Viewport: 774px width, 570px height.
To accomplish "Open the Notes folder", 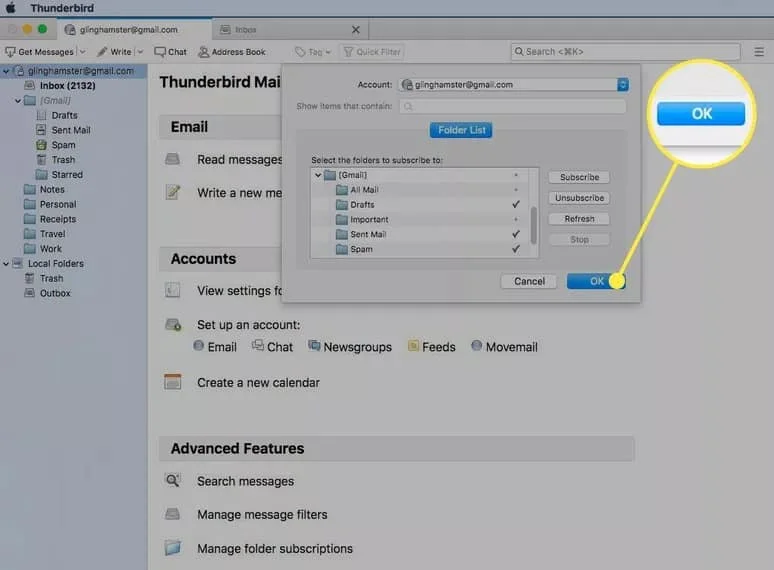I will click(52, 190).
